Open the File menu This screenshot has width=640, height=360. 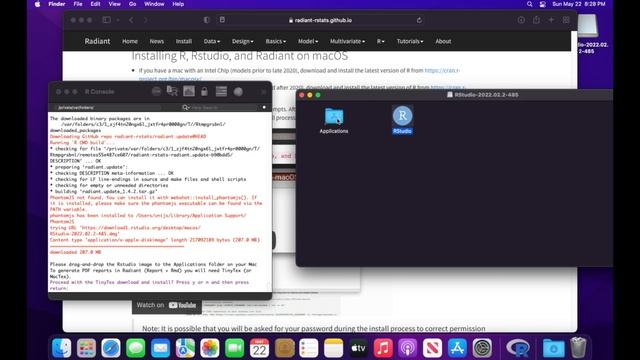click(78, 4)
